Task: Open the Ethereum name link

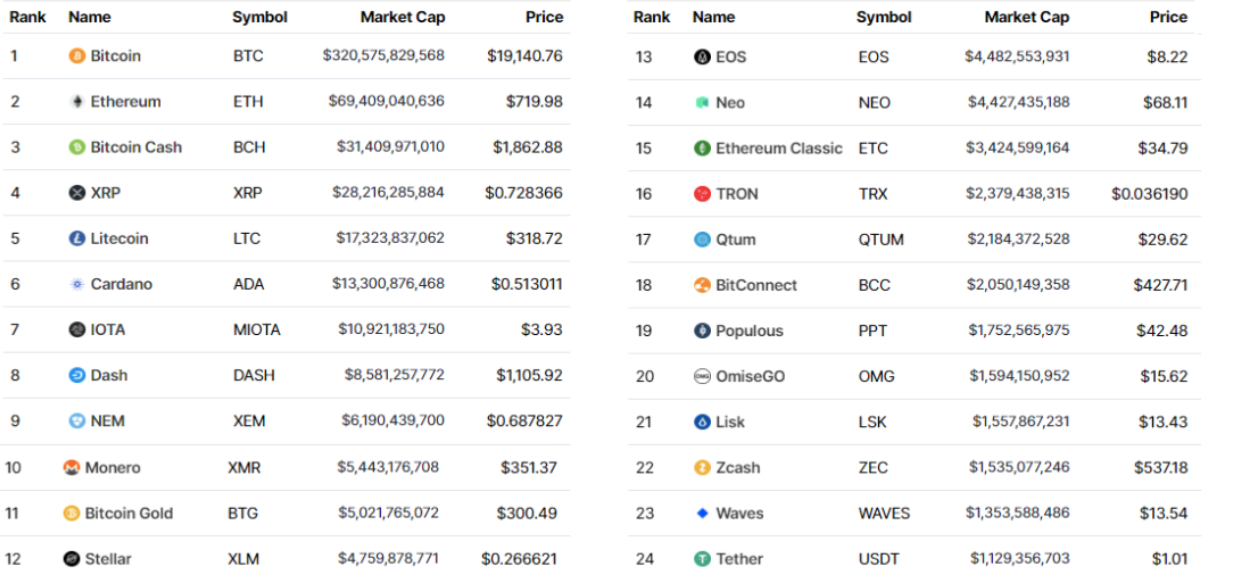Action: coord(126,102)
